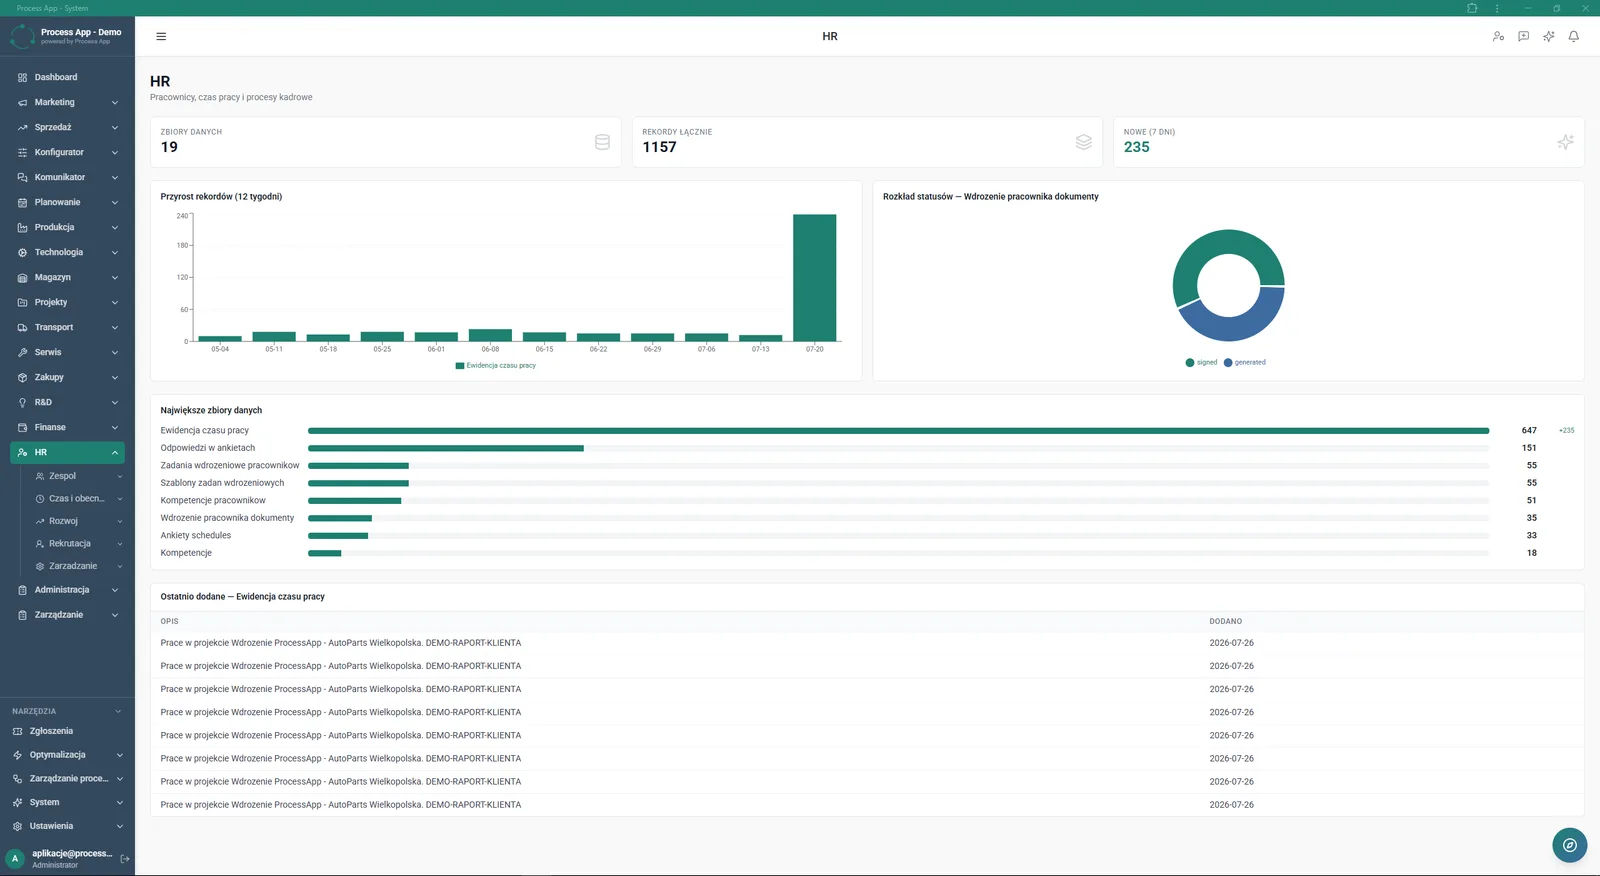Click the 'Kompetencje pracownikow' dataset label

(213, 500)
